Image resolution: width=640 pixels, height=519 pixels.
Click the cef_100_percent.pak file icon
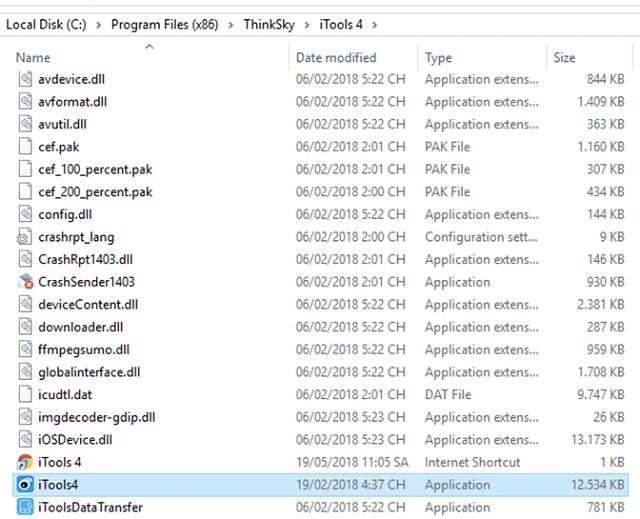coord(25,169)
